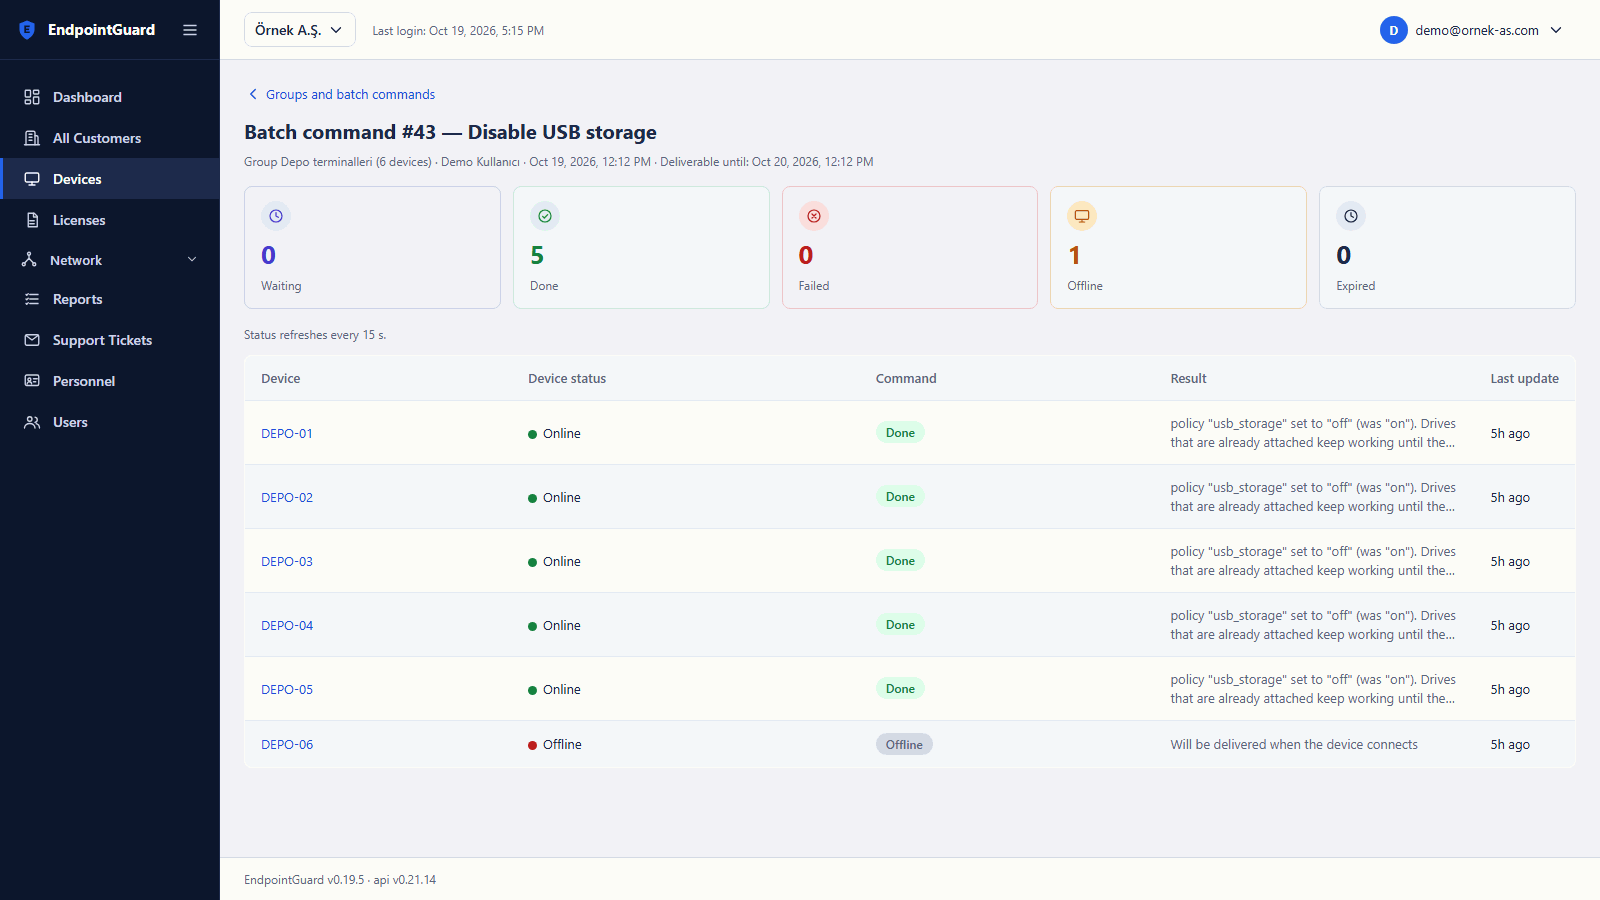Go back to Groups and batch commands

click(x=341, y=94)
